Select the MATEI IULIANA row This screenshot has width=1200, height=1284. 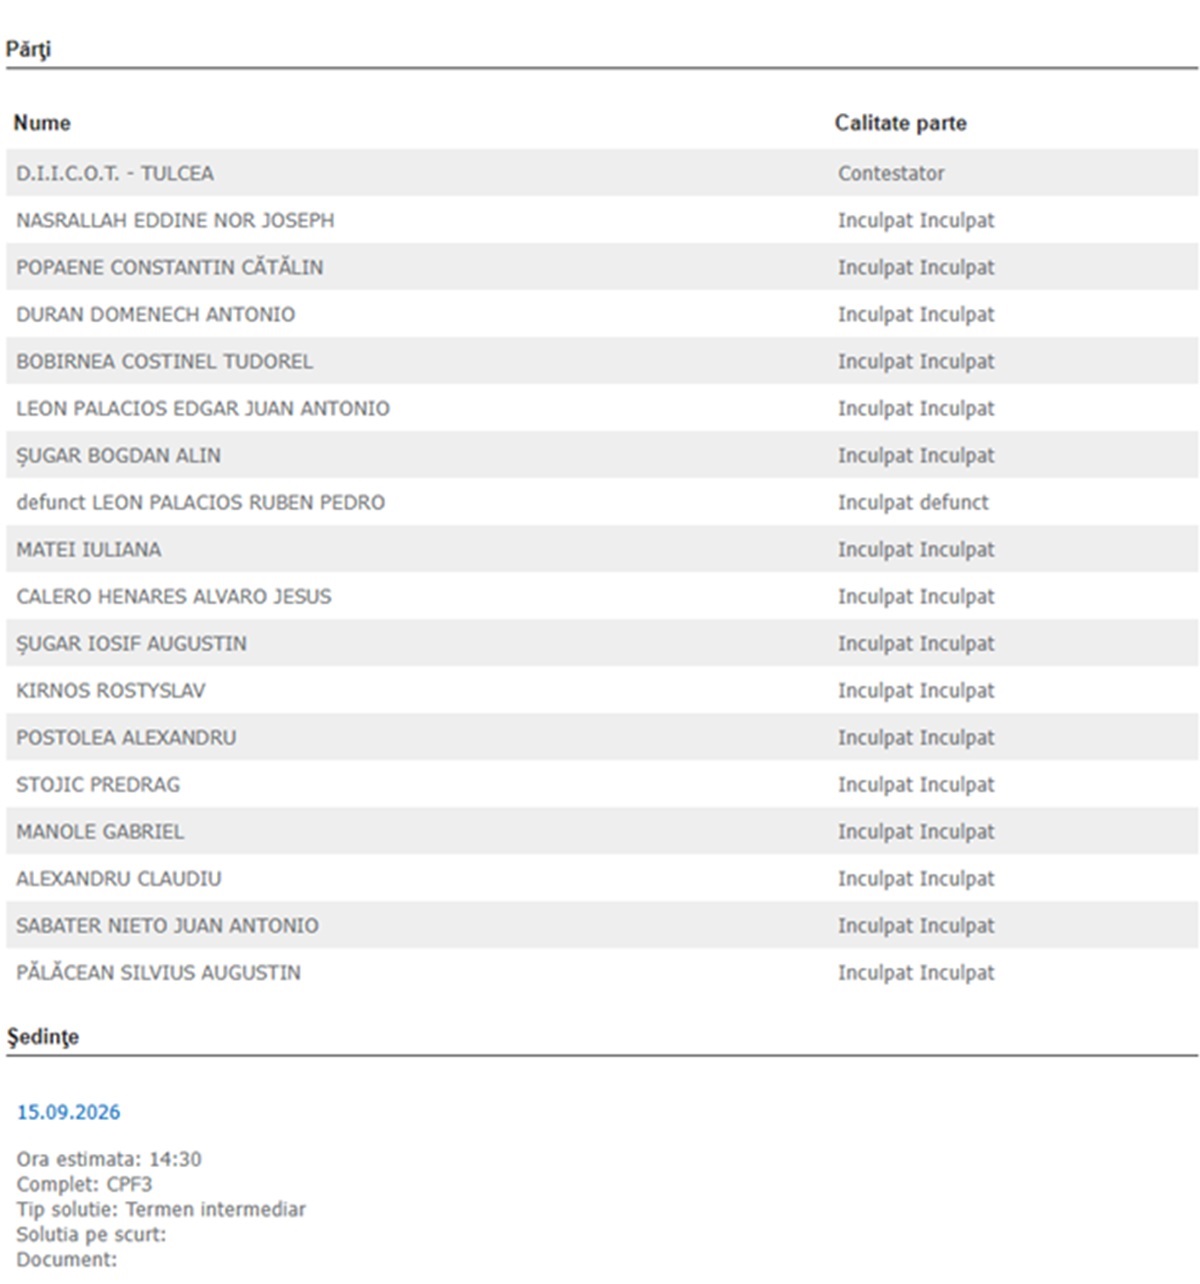[x=602, y=549]
